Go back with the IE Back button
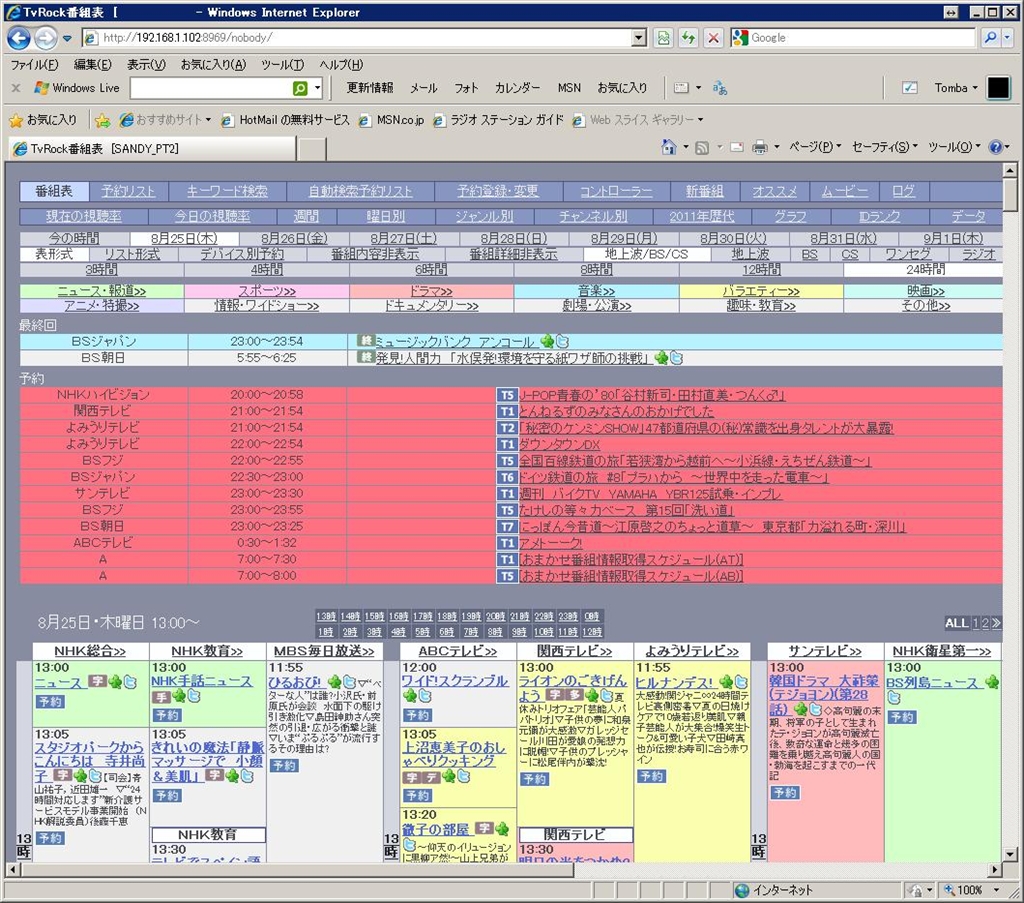 point(19,38)
